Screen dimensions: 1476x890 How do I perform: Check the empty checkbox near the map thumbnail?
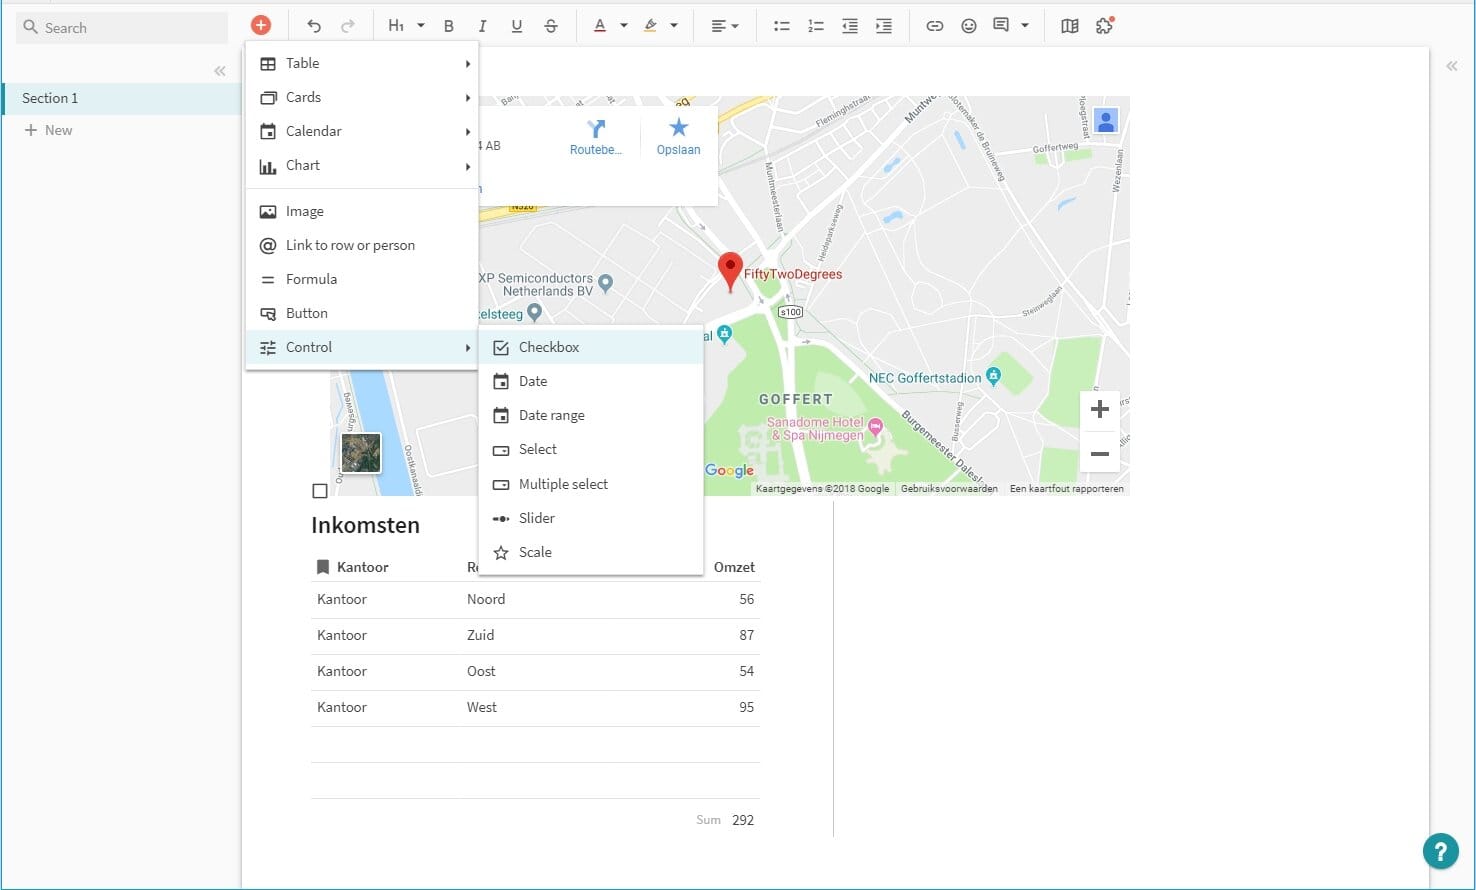(x=320, y=490)
